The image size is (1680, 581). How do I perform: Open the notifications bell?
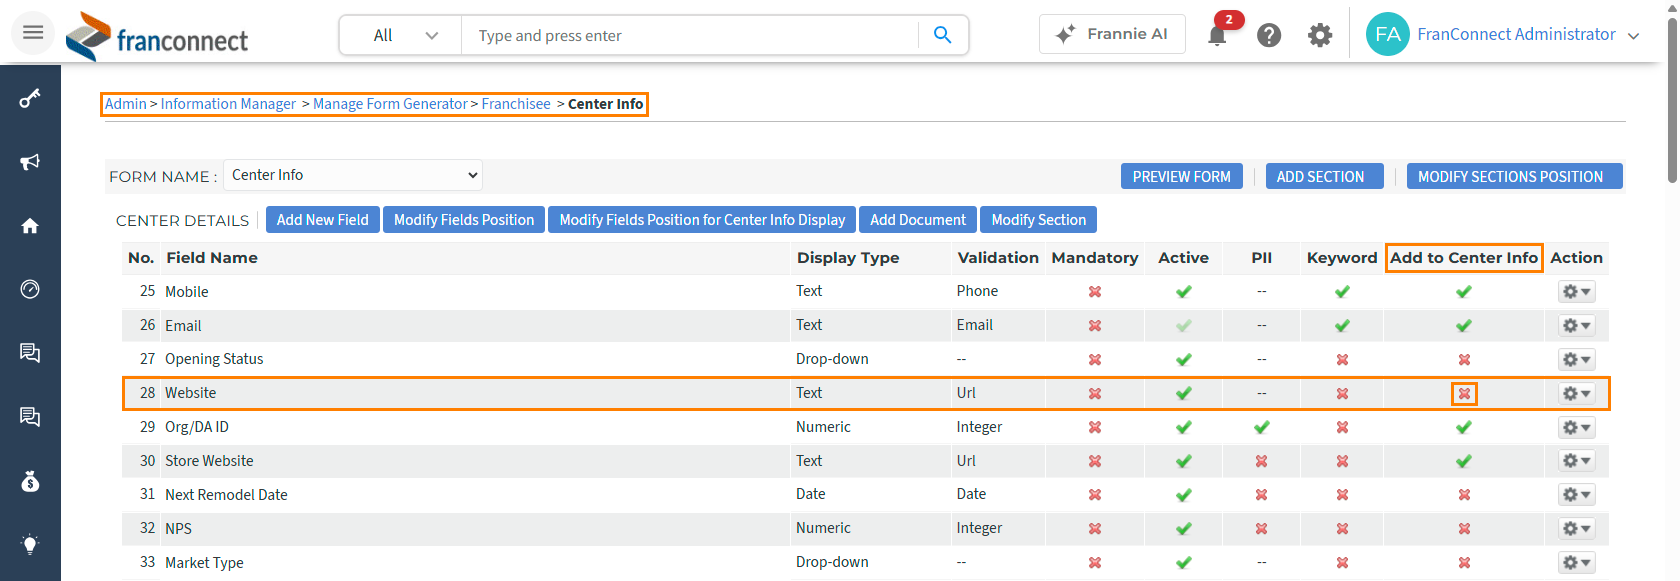pos(1217,36)
